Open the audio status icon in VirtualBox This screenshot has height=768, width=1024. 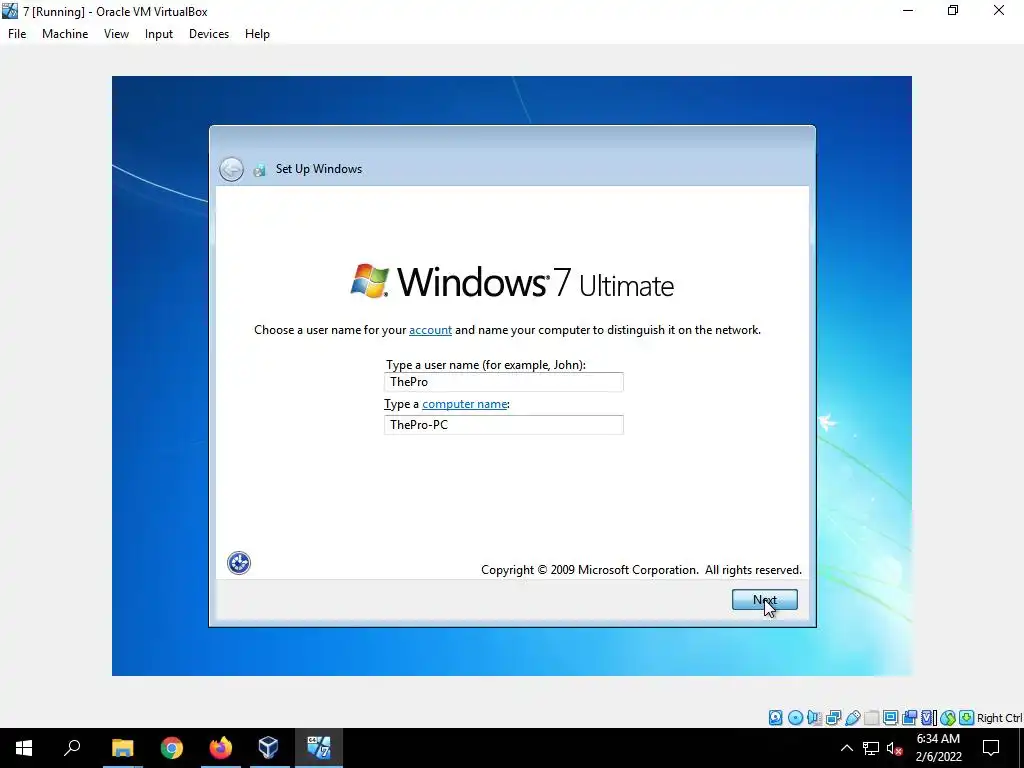(814, 718)
